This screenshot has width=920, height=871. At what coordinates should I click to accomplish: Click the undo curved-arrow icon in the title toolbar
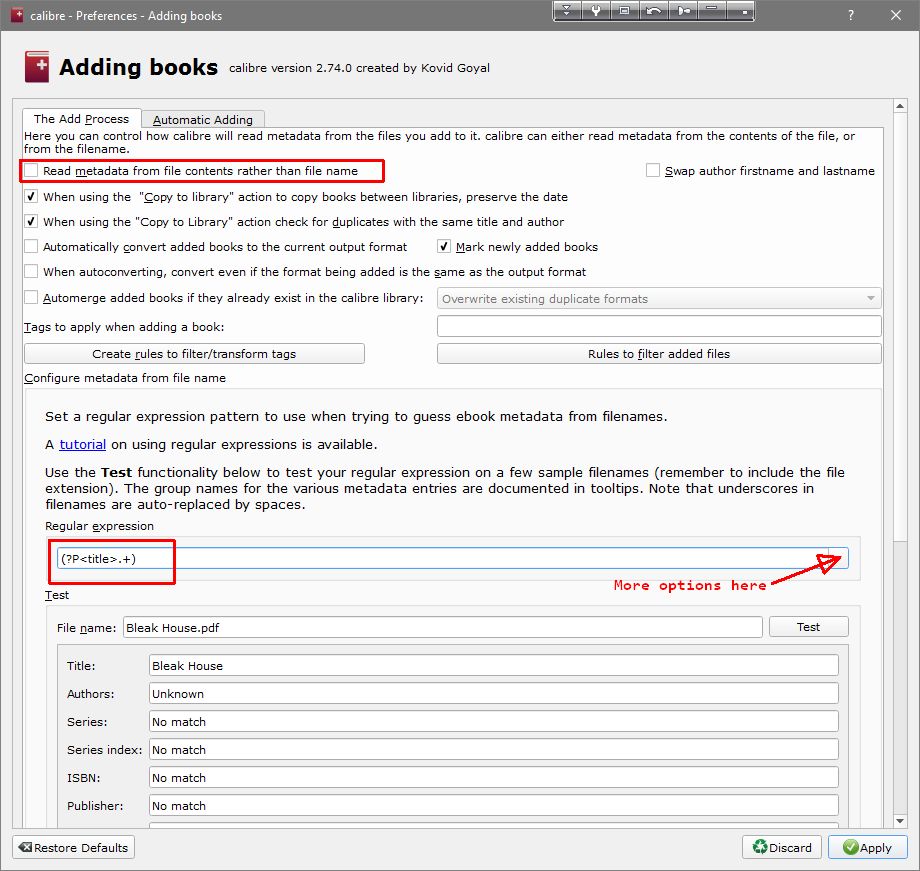654,11
